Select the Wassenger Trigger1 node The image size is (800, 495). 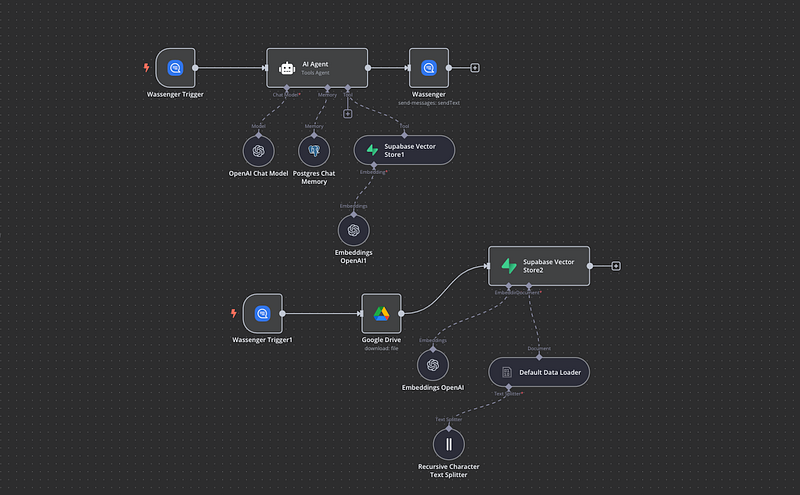[x=263, y=313]
